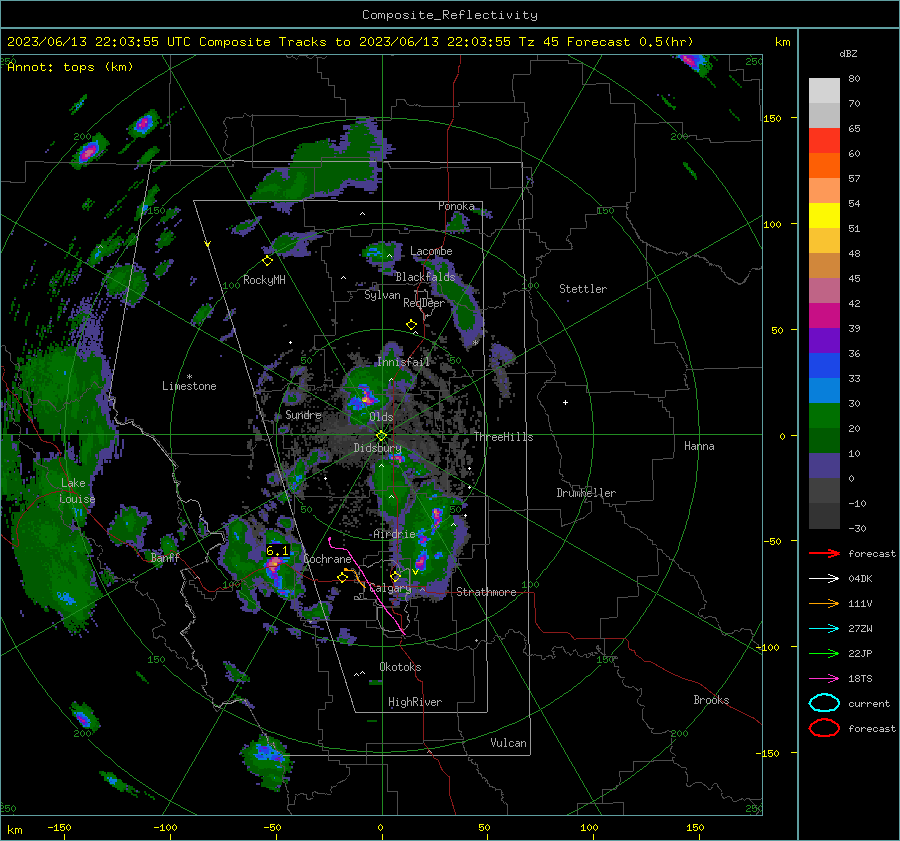The image size is (900, 841).
Task: Click the Limestone label
Action: tap(189, 386)
